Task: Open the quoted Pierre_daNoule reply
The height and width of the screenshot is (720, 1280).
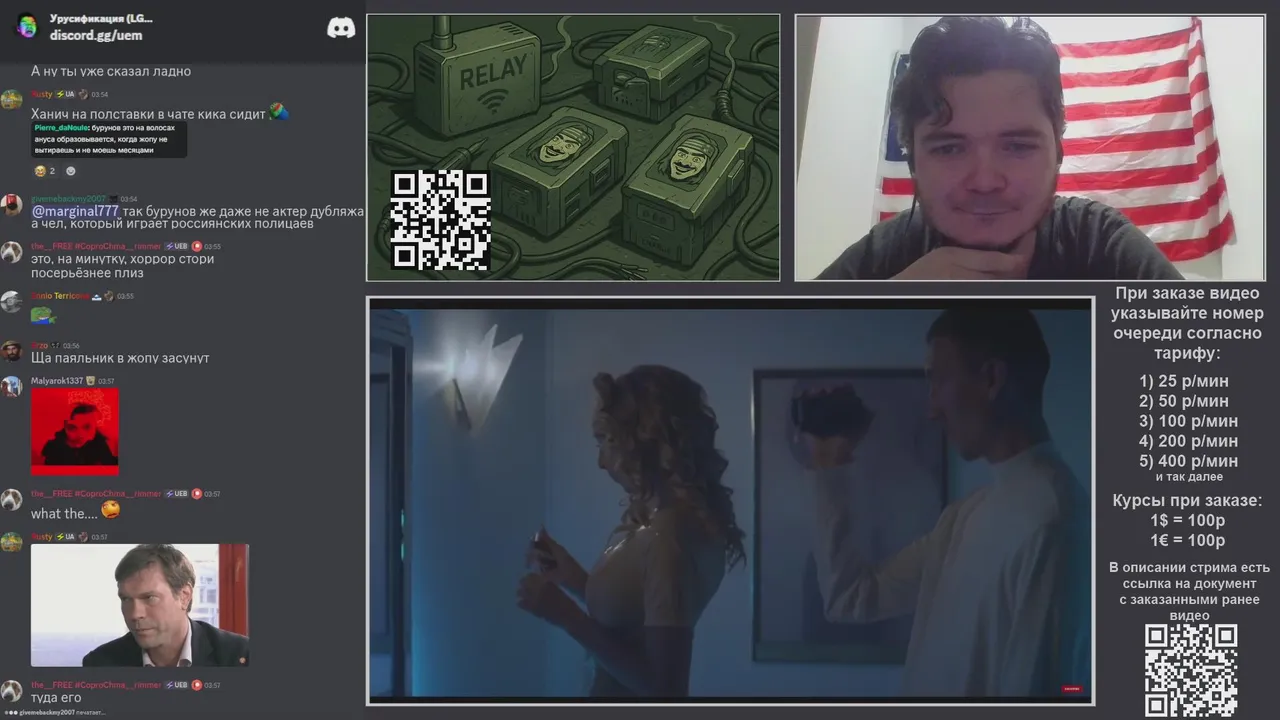Action: coord(108,140)
